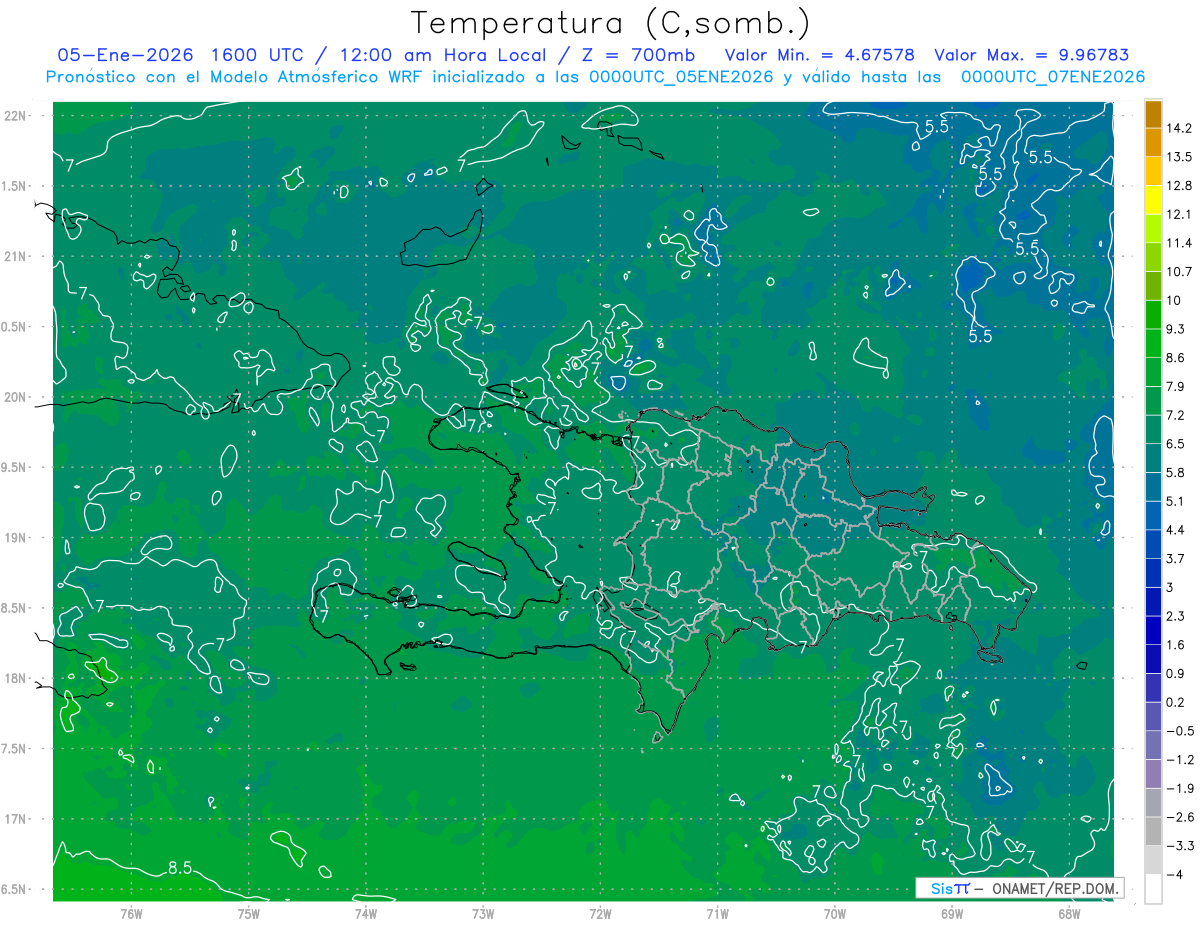Click the '12.1' color scale value

tap(1181, 215)
